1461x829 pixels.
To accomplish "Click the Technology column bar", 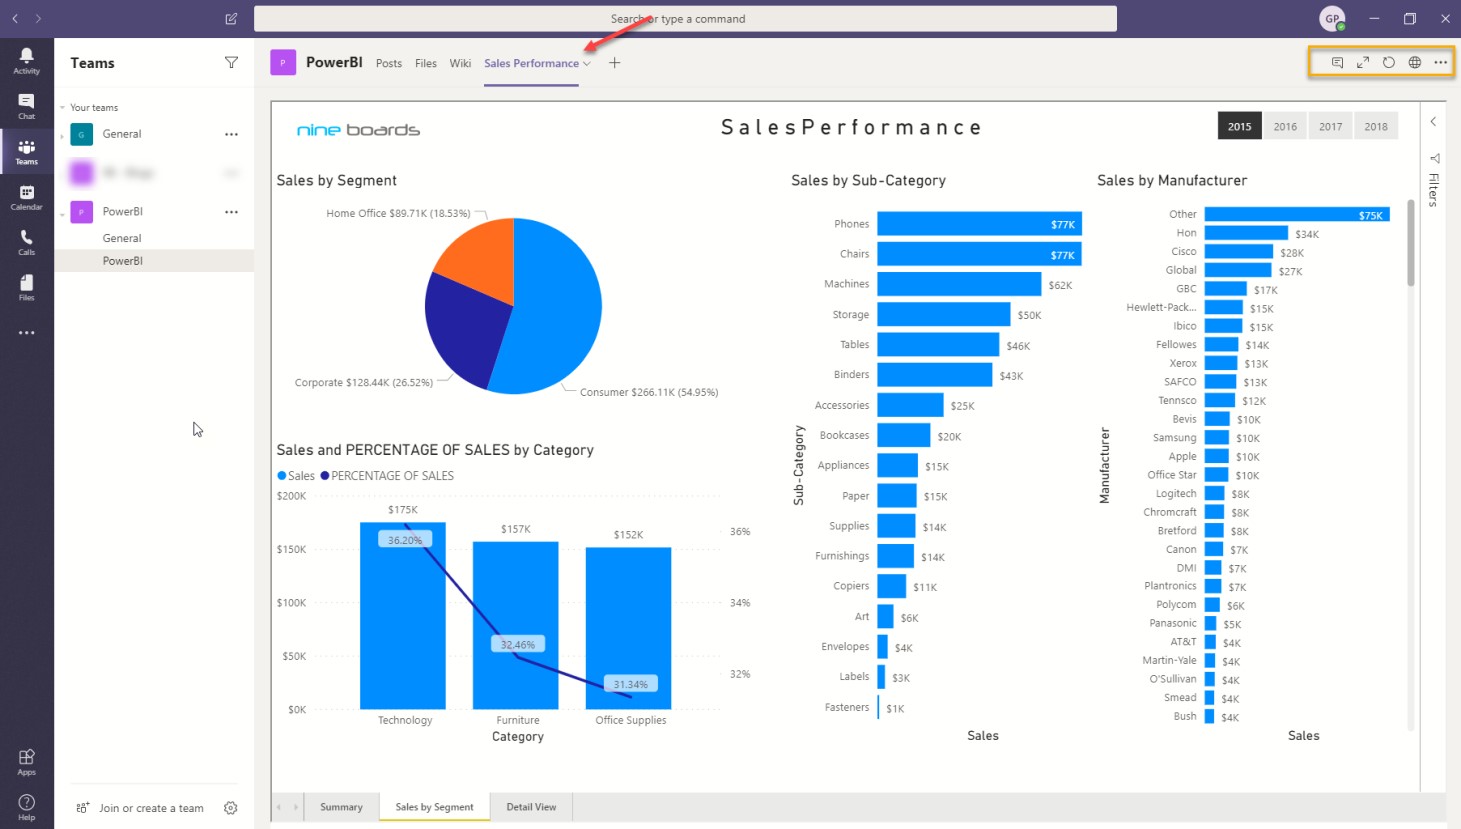I will [x=403, y=615].
